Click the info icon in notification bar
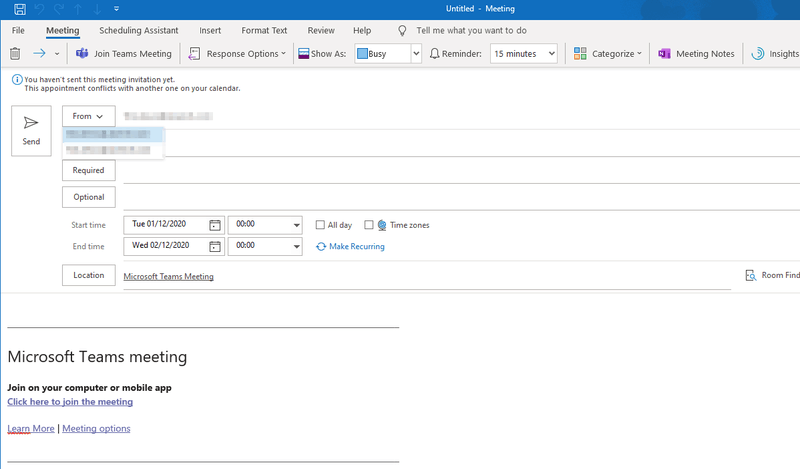The width and height of the screenshot is (800, 469). tap(17, 80)
